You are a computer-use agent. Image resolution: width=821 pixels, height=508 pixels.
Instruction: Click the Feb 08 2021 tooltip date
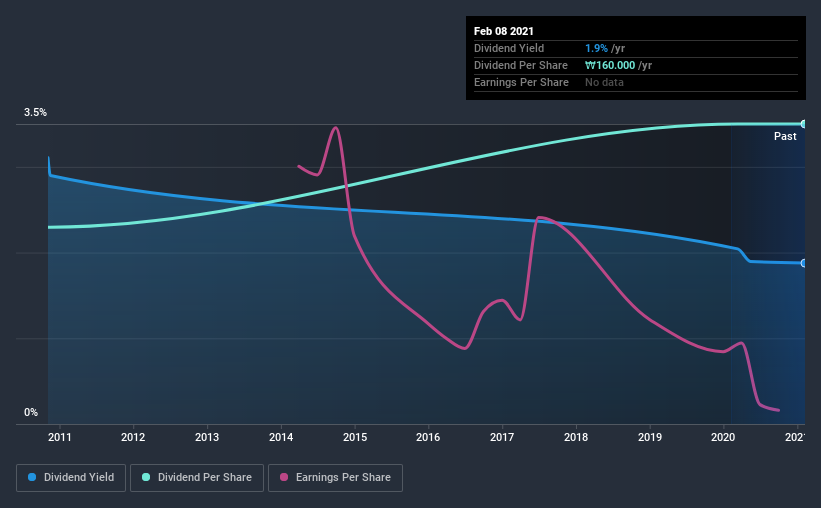[504, 31]
